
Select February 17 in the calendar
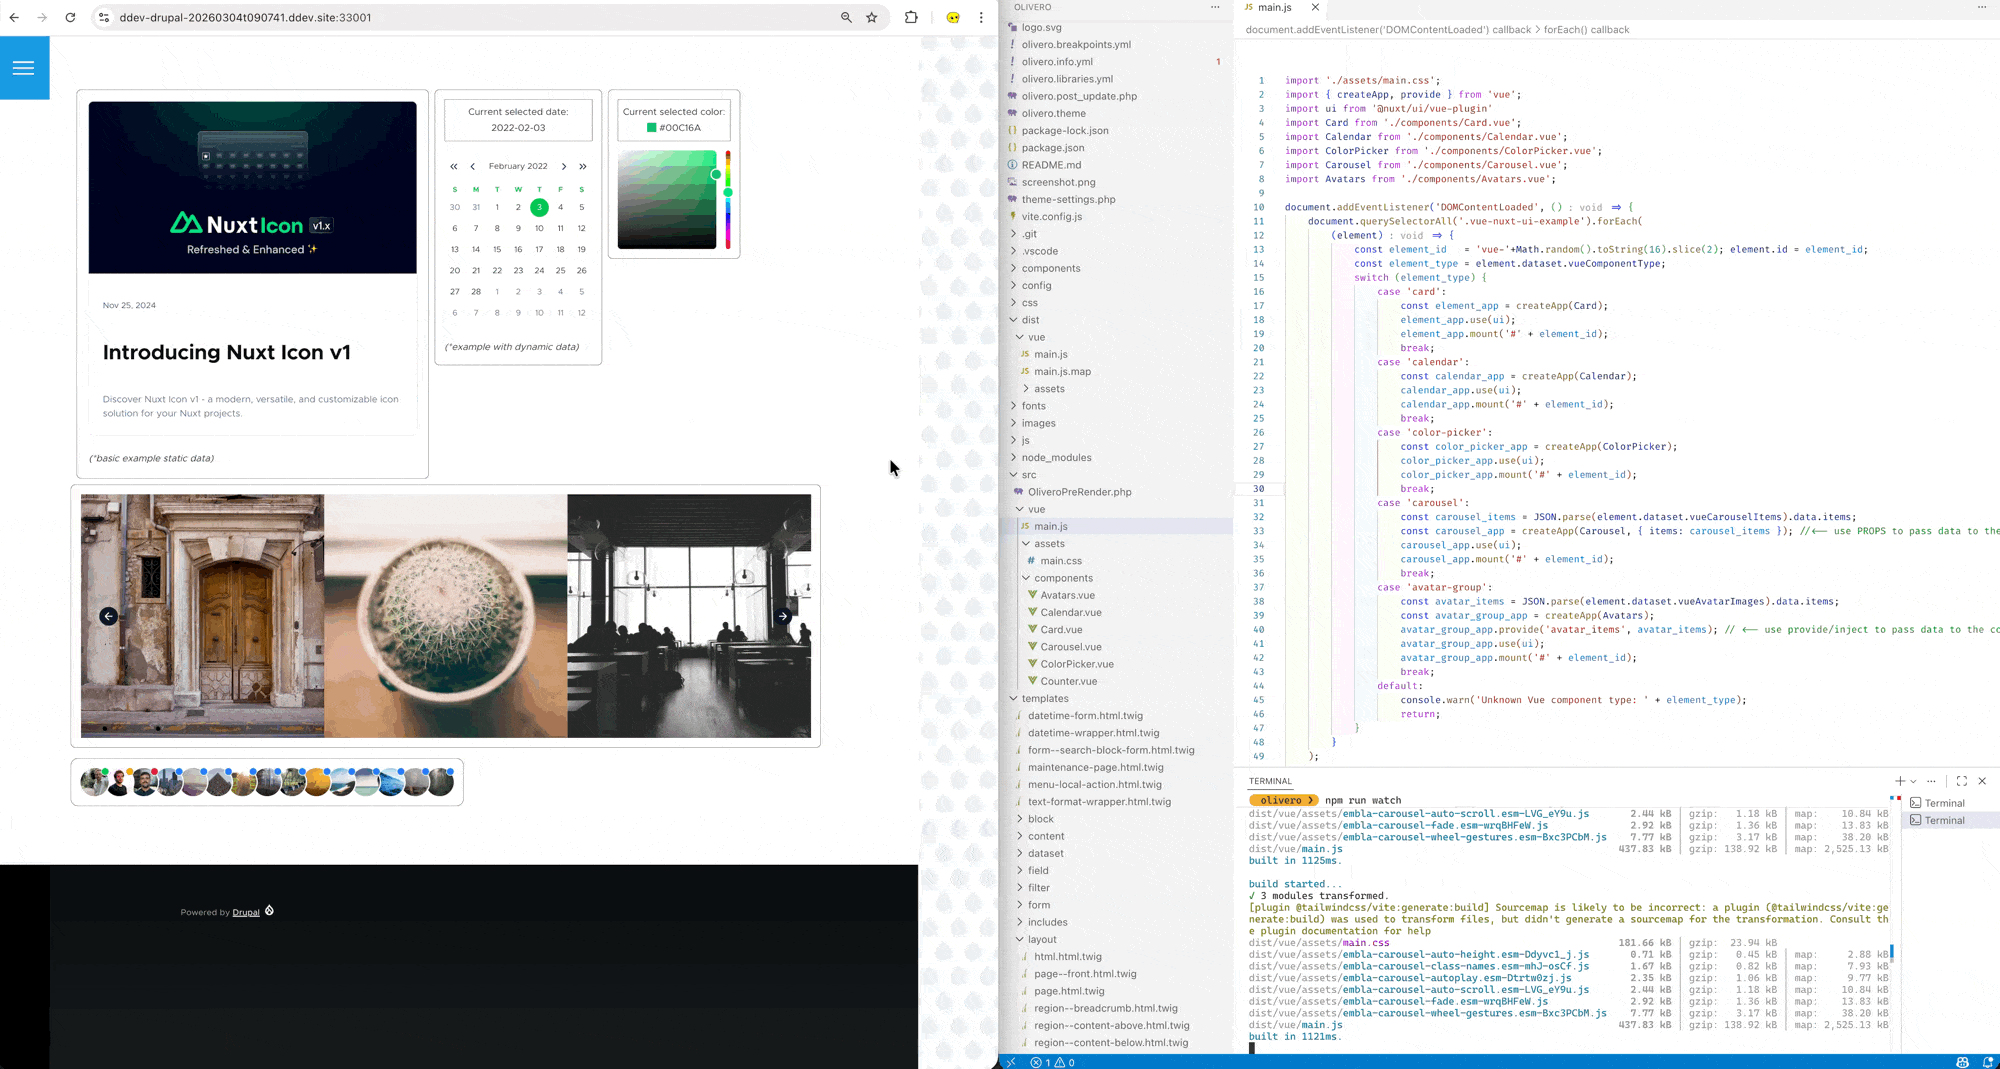(x=539, y=249)
